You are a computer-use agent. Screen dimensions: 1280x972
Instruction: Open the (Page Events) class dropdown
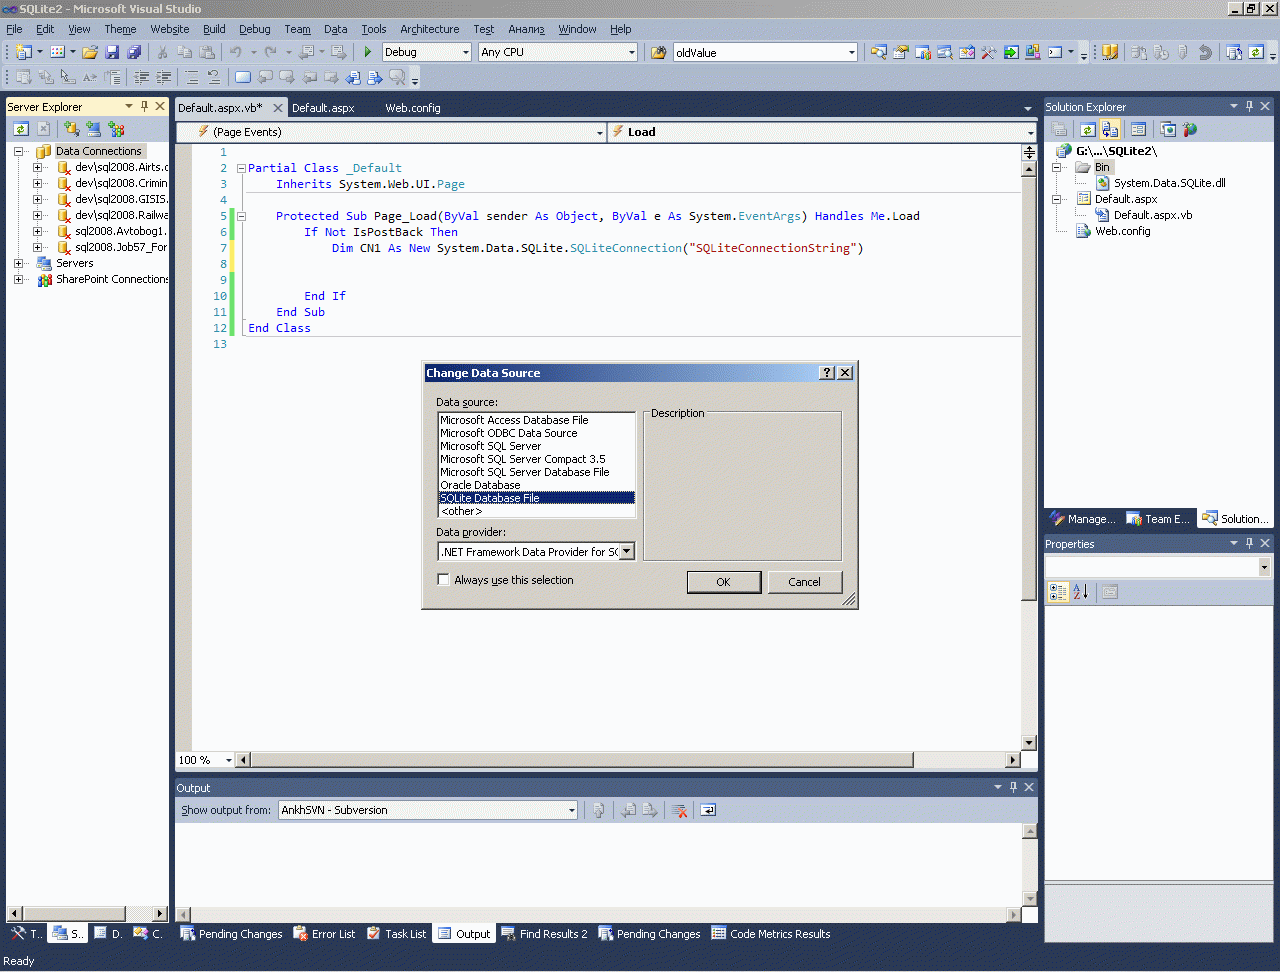point(599,132)
